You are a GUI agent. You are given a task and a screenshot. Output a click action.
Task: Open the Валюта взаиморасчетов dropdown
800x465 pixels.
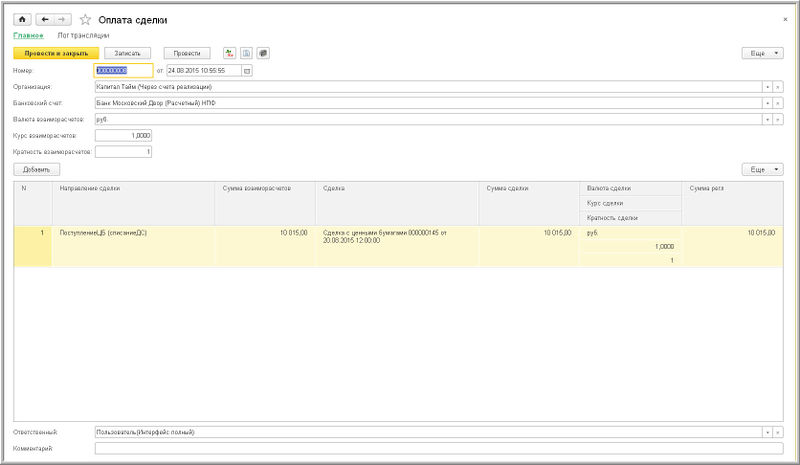(x=767, y=119)
